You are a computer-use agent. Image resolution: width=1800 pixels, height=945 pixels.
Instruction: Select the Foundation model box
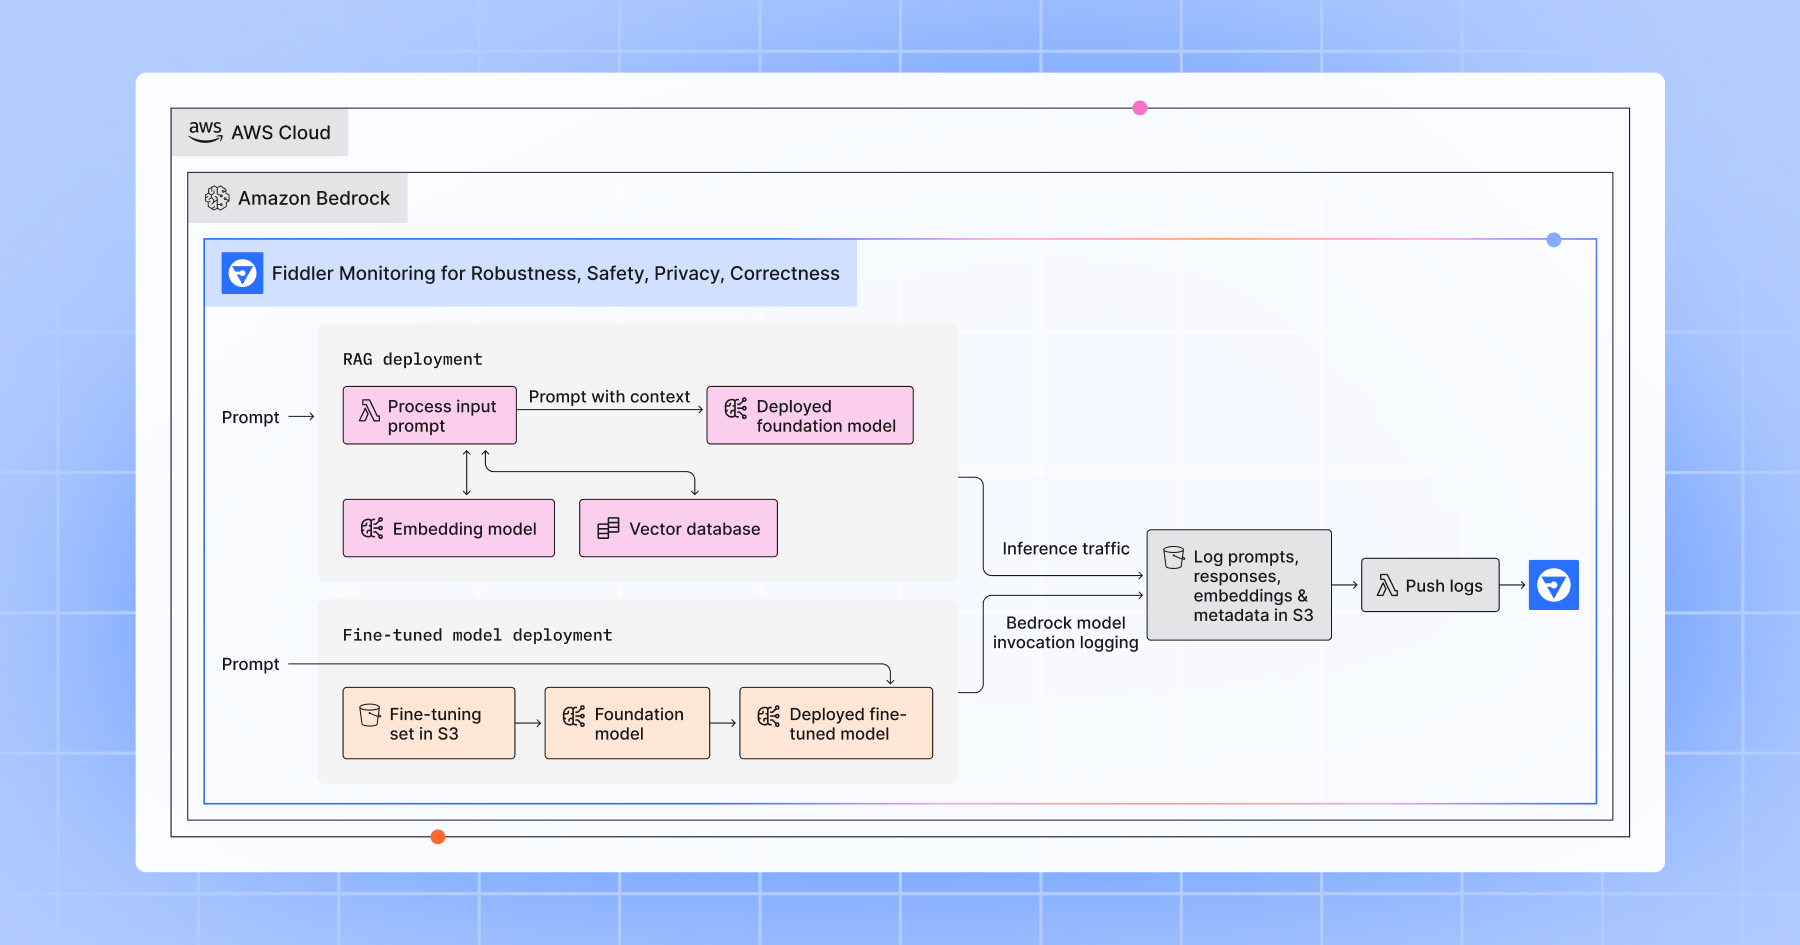tap(626, 723)
